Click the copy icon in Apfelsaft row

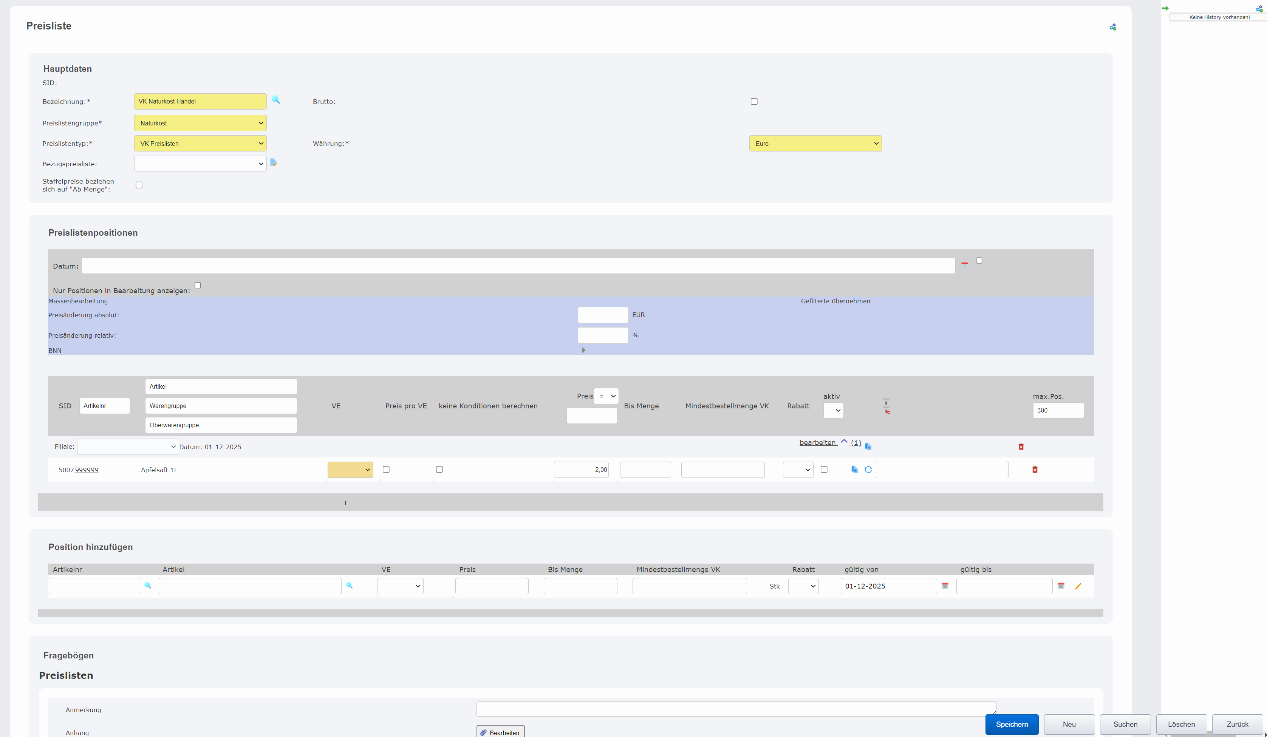coord(854,469)
